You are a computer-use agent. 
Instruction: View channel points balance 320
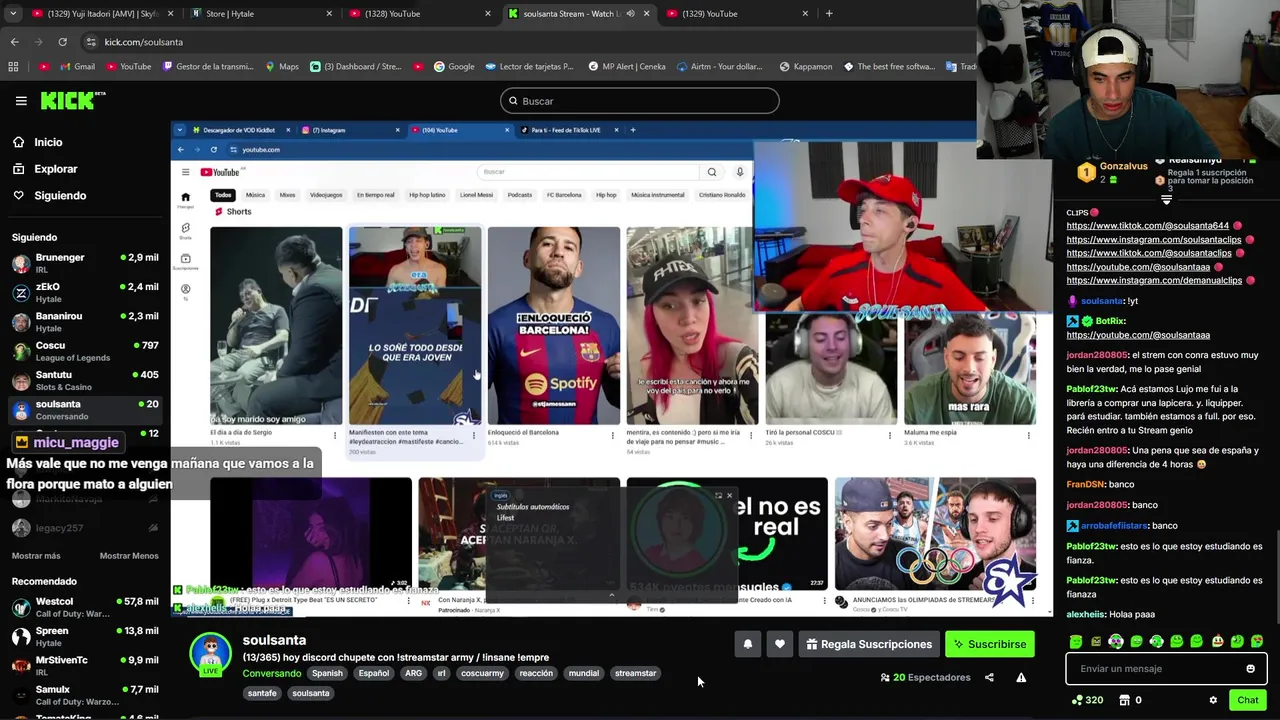pyautogui.click(x=1086, y=700)
